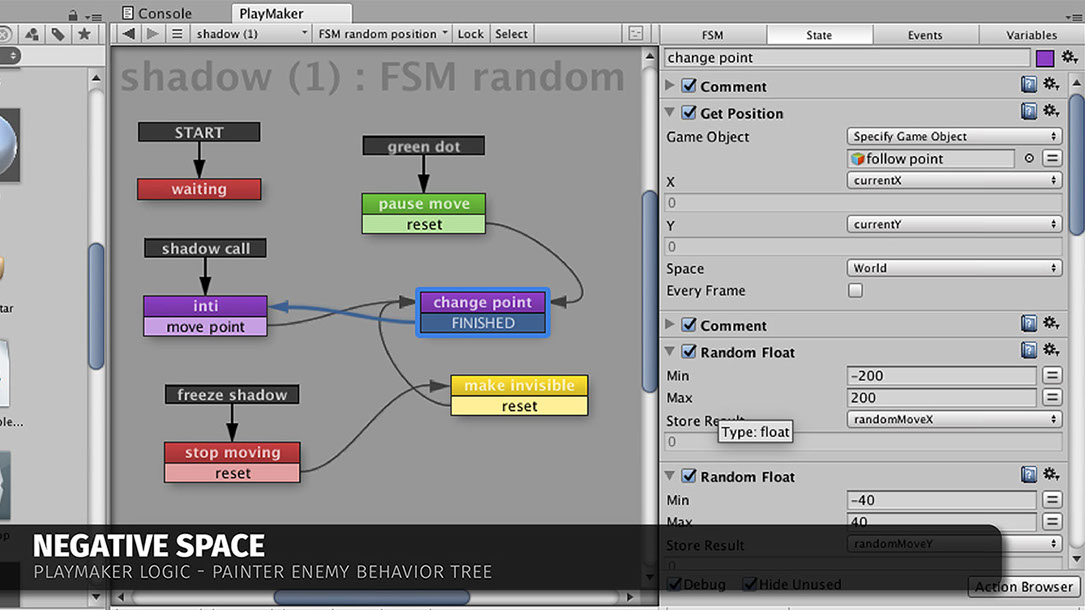Open the PlayMaker toolbar list menu icon
Viewport: 1085px width, 611px height.
click(x=177, y=34)
